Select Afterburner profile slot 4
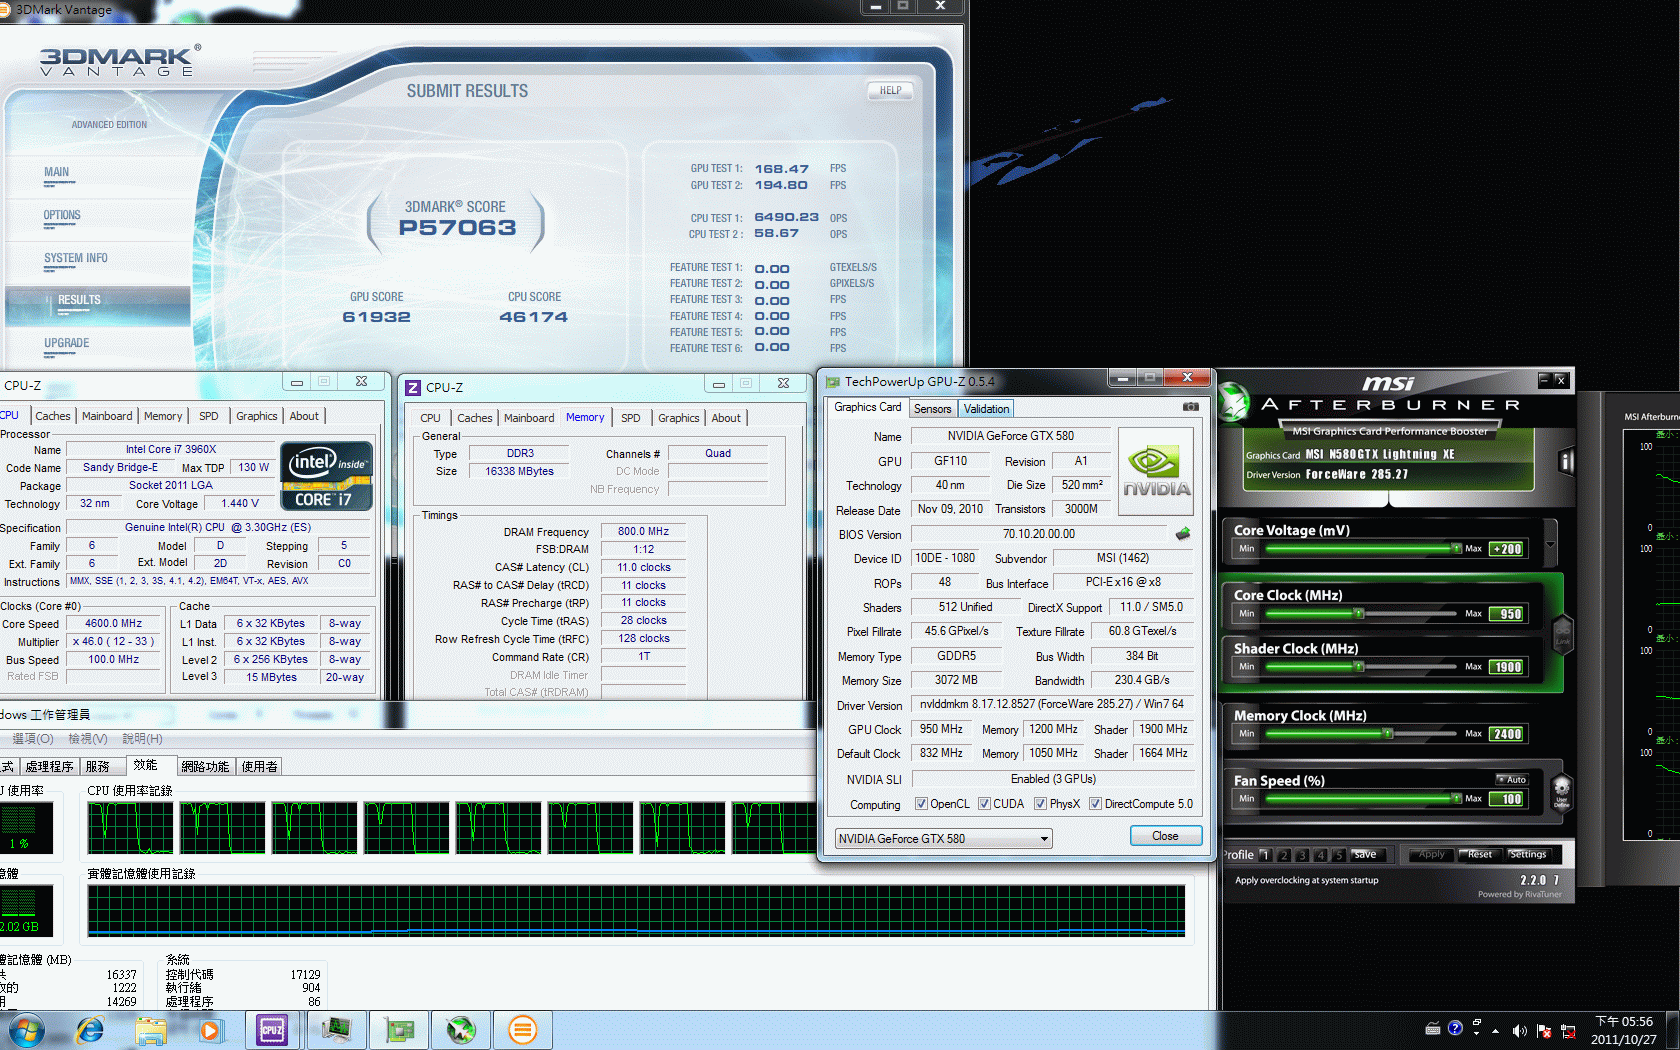Image resolution: width=1680 pixels, height=1050 pixels. point(1320,855)
